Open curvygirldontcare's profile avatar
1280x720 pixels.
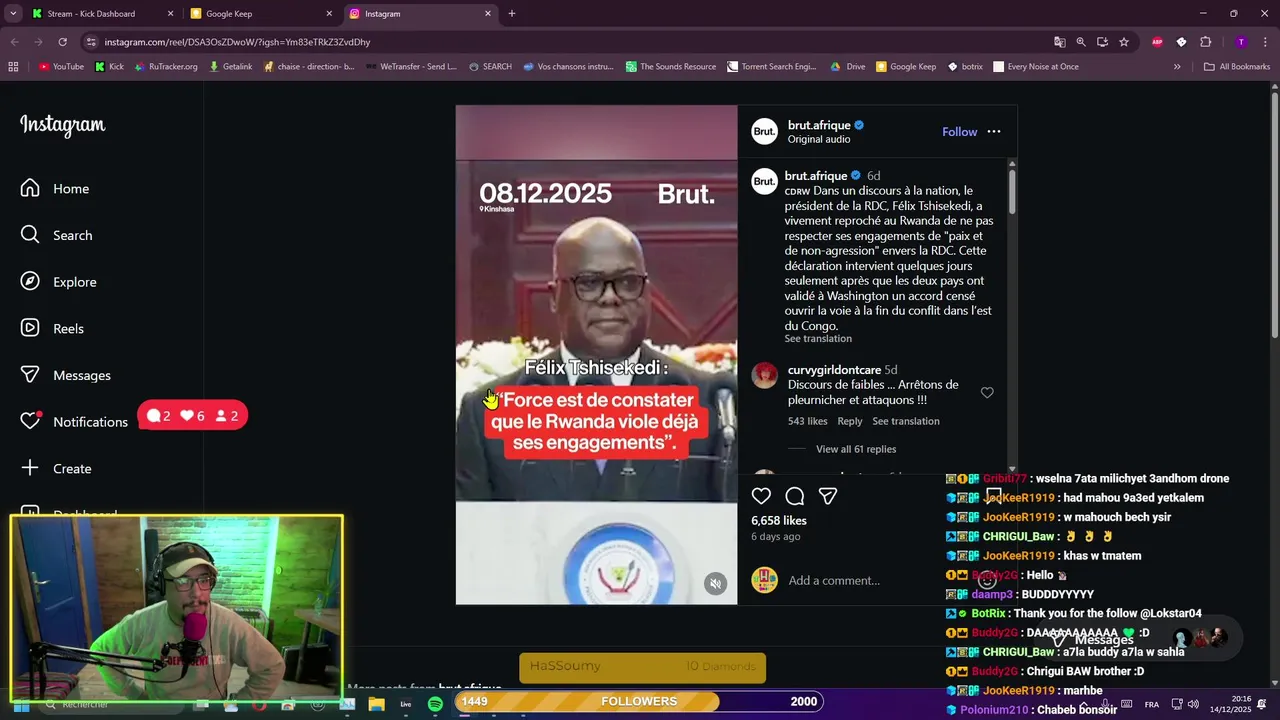(x=765, y=375)
